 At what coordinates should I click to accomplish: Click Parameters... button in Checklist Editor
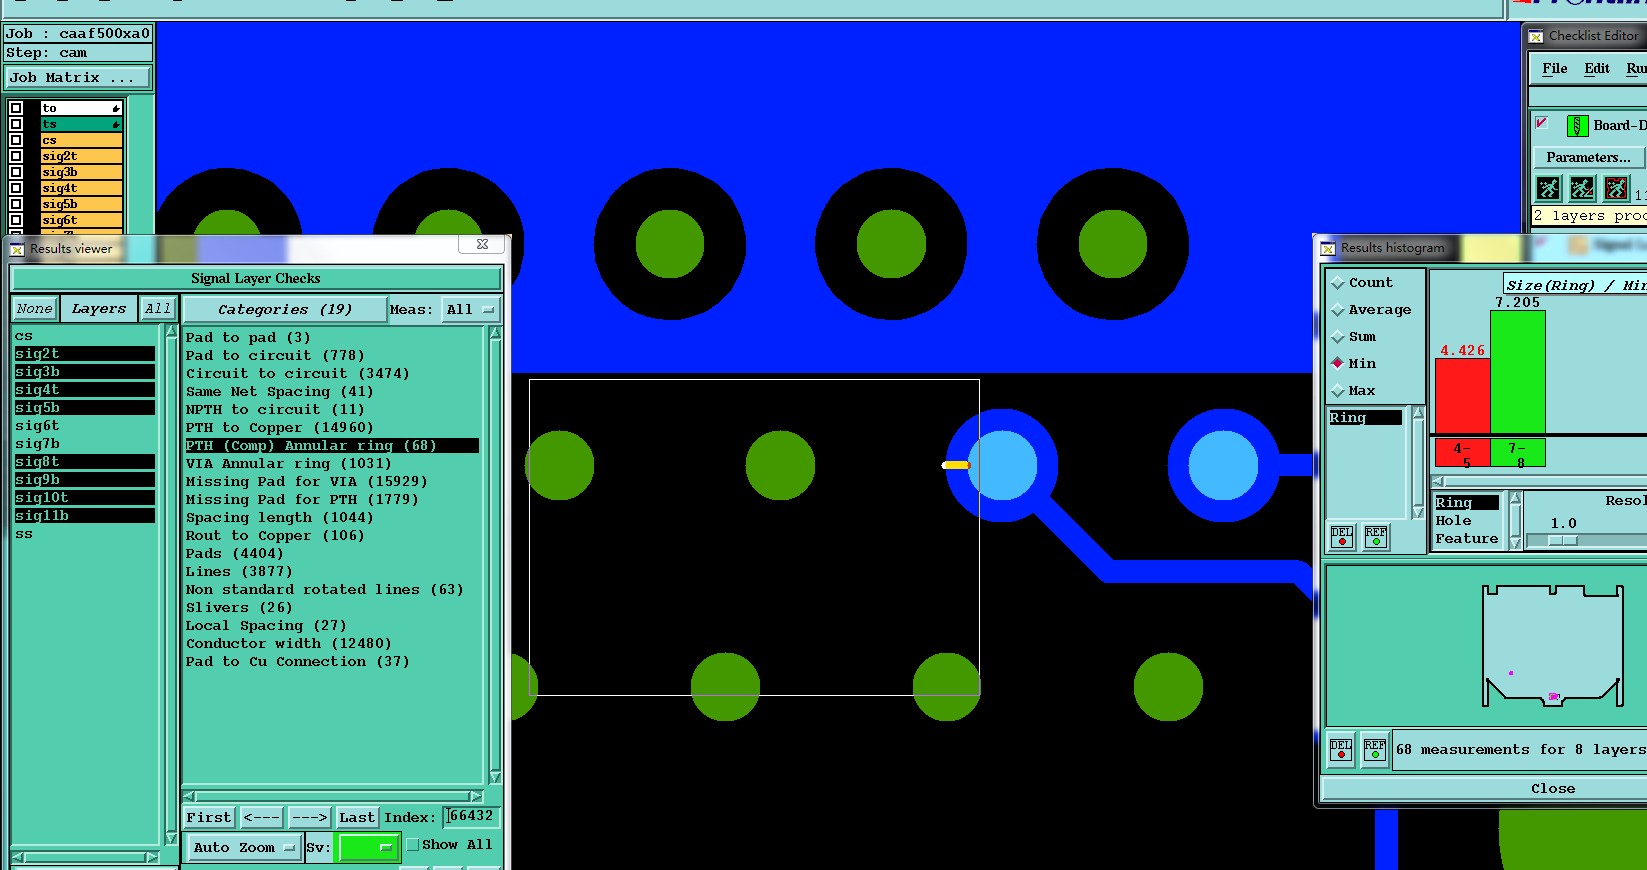1588,157
